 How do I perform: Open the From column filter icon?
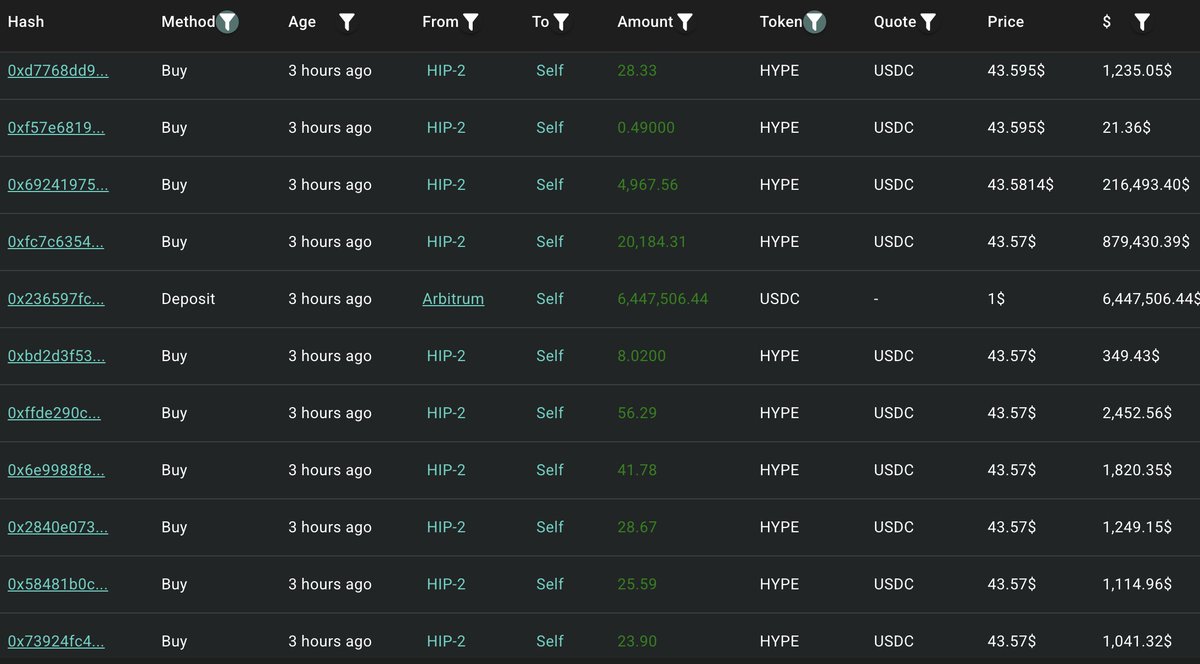pos(471,21)
